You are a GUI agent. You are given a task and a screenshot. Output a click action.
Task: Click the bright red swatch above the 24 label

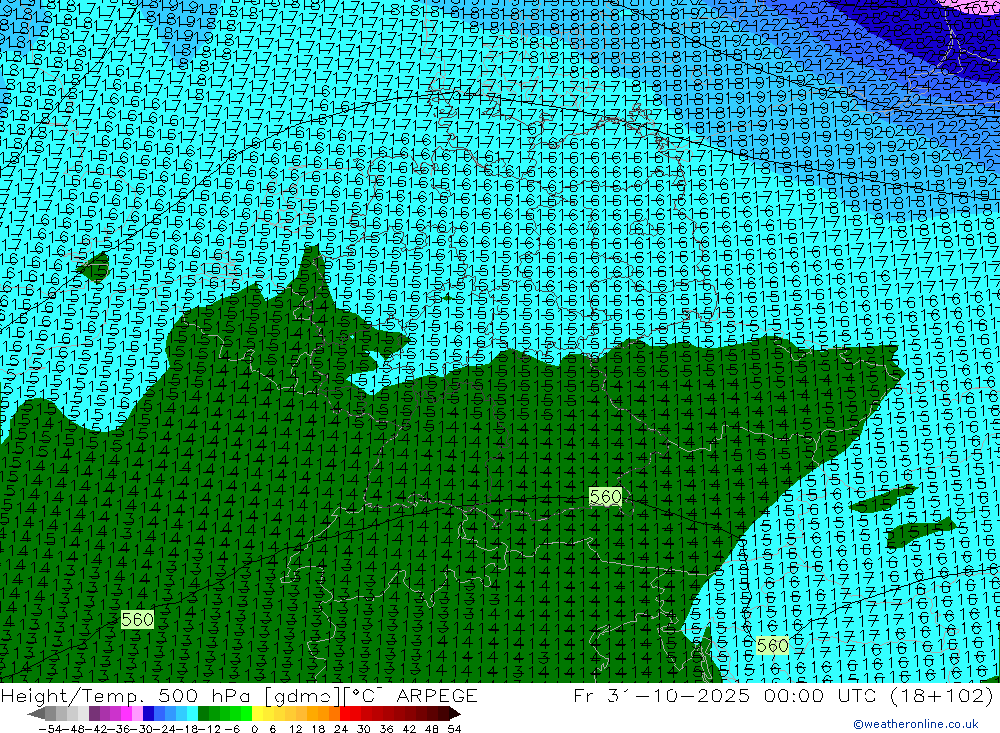[345, 713]
